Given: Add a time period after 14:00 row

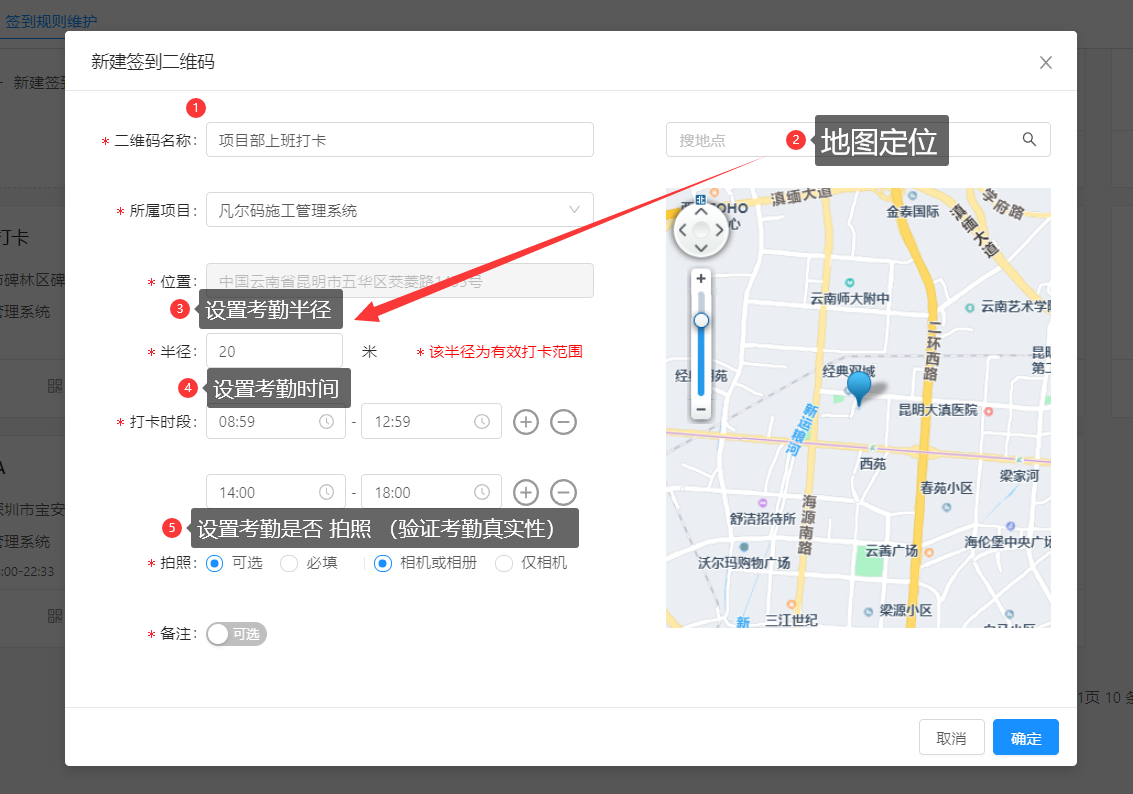Looking at the screenshot, I should (526, 492).
